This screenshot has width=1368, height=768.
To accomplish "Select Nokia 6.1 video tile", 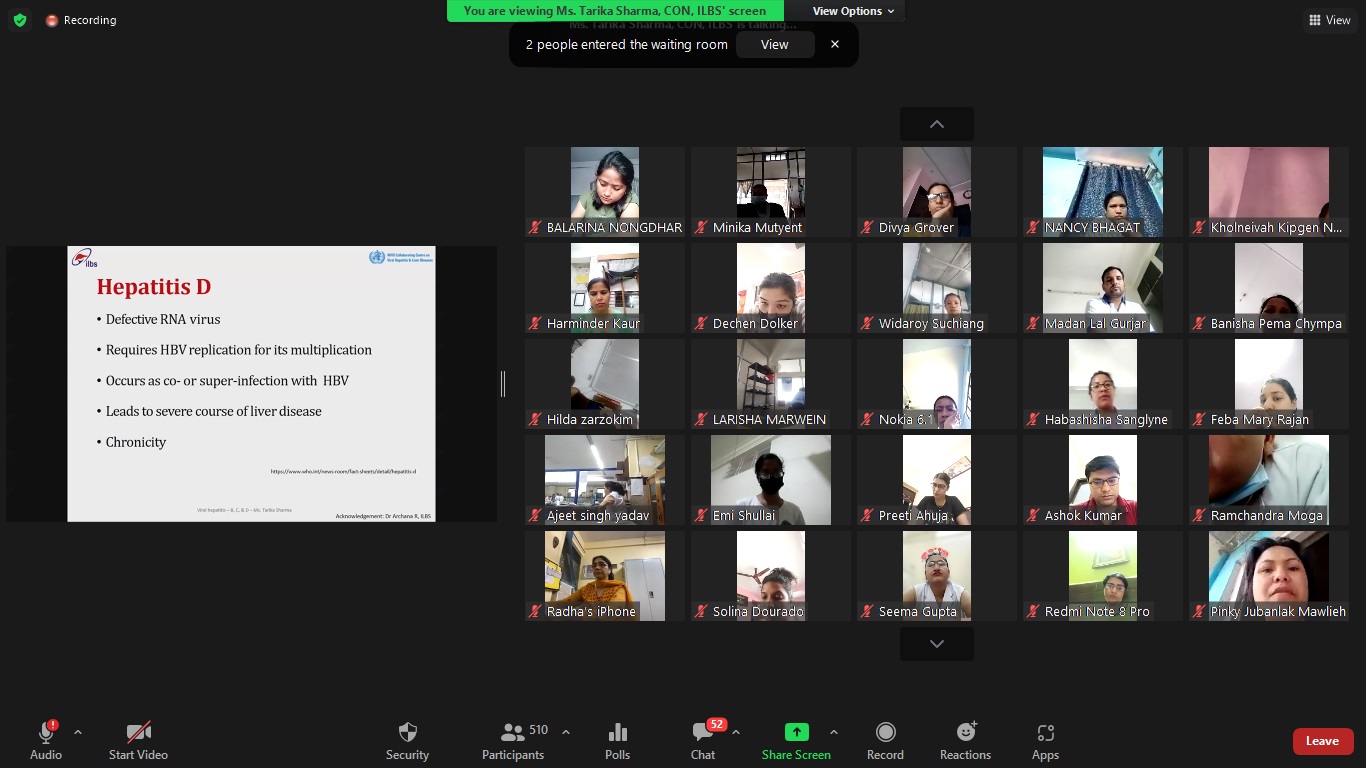I will (937, 384).
